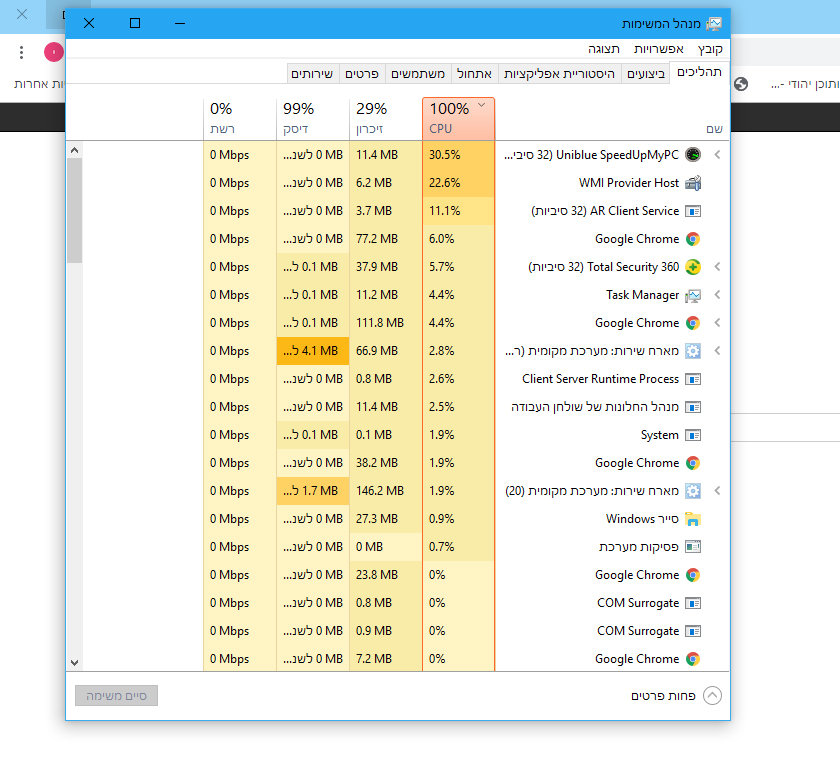Switch to the ביצועים tab
Image resolution: width=840 pixels, height=776 pixels.
click(646, 74)
